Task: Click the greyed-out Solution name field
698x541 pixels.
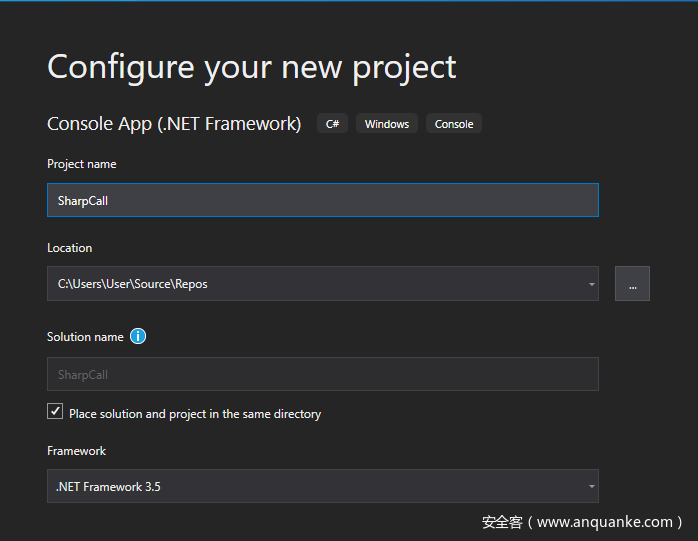Action: click(x=322, y=375)
